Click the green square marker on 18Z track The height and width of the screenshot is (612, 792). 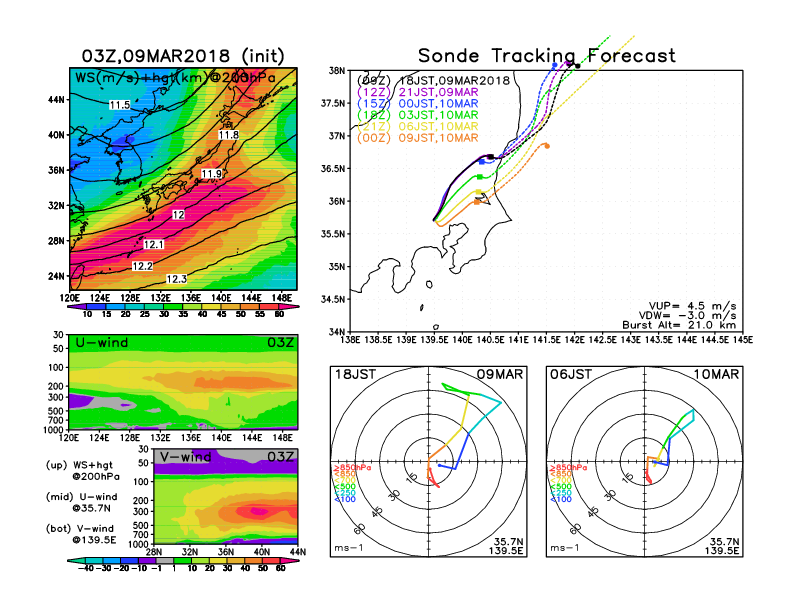tap(480, 177)
